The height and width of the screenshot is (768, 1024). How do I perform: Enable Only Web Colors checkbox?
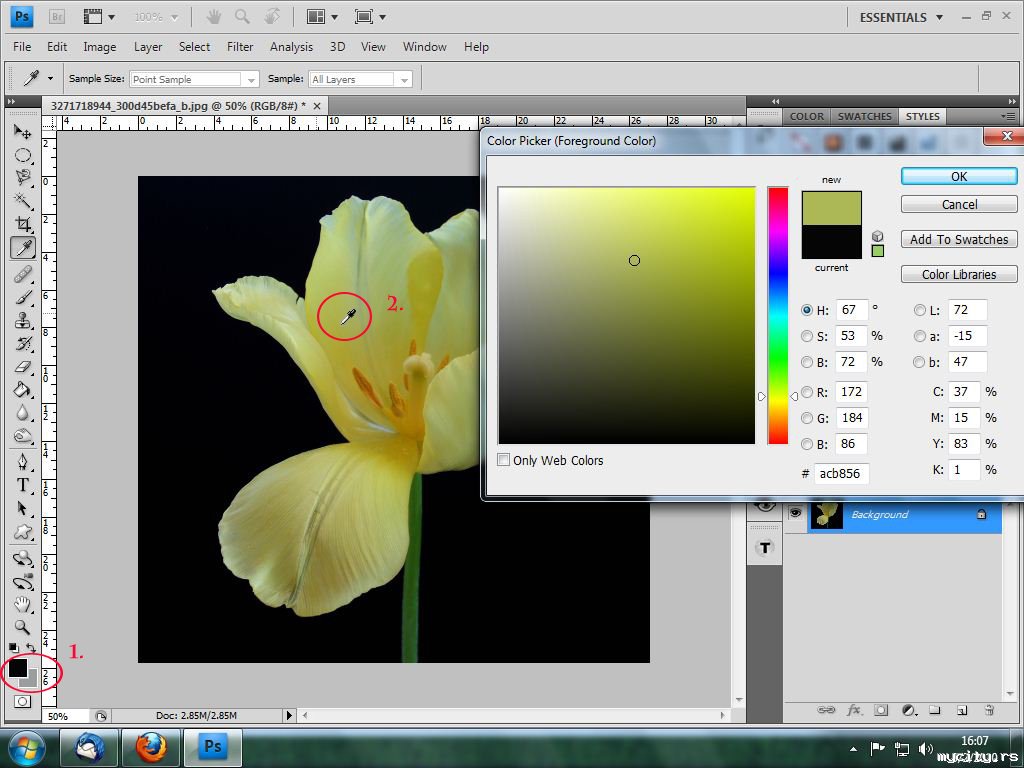pyautogui.click(x=504, y=460)
